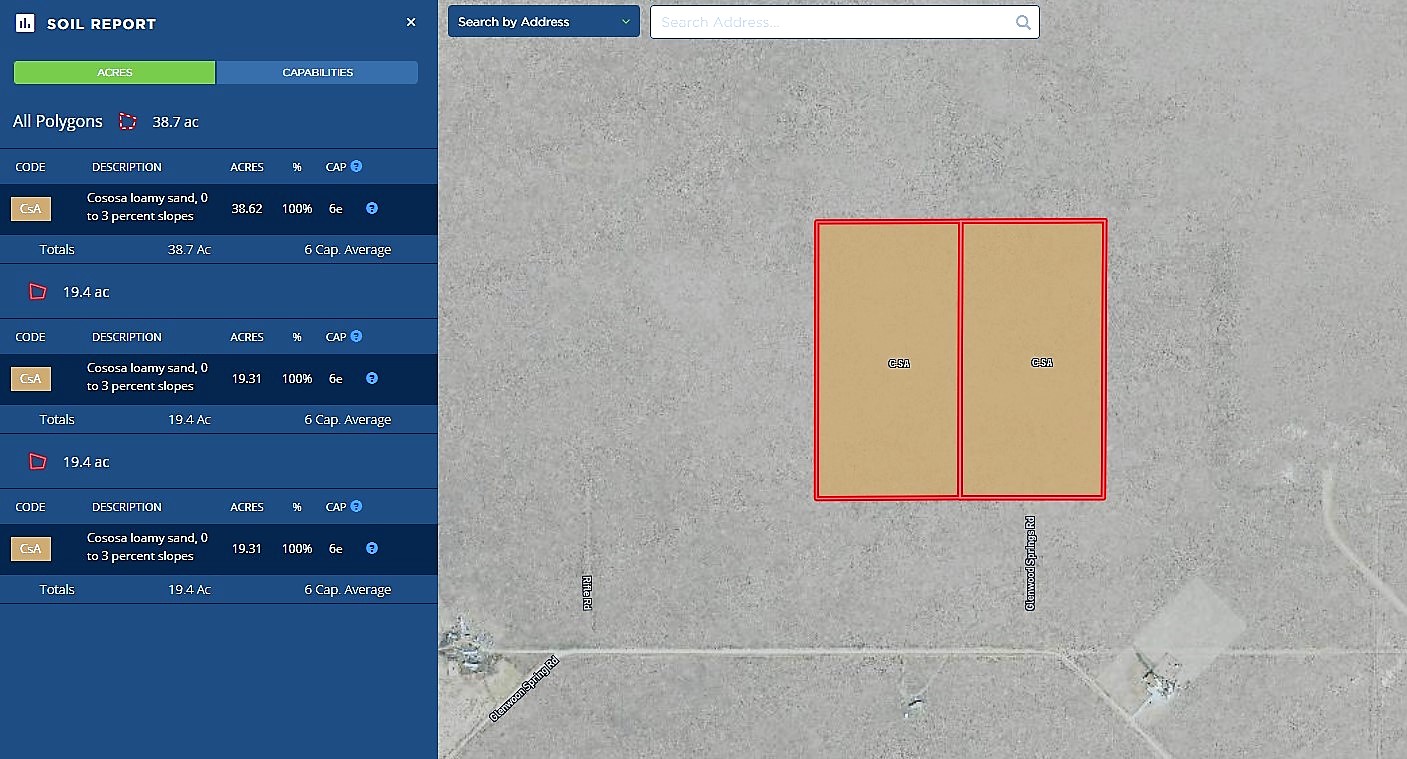Click the first 19.4 ac polygon heading

[x=86, y=292]
